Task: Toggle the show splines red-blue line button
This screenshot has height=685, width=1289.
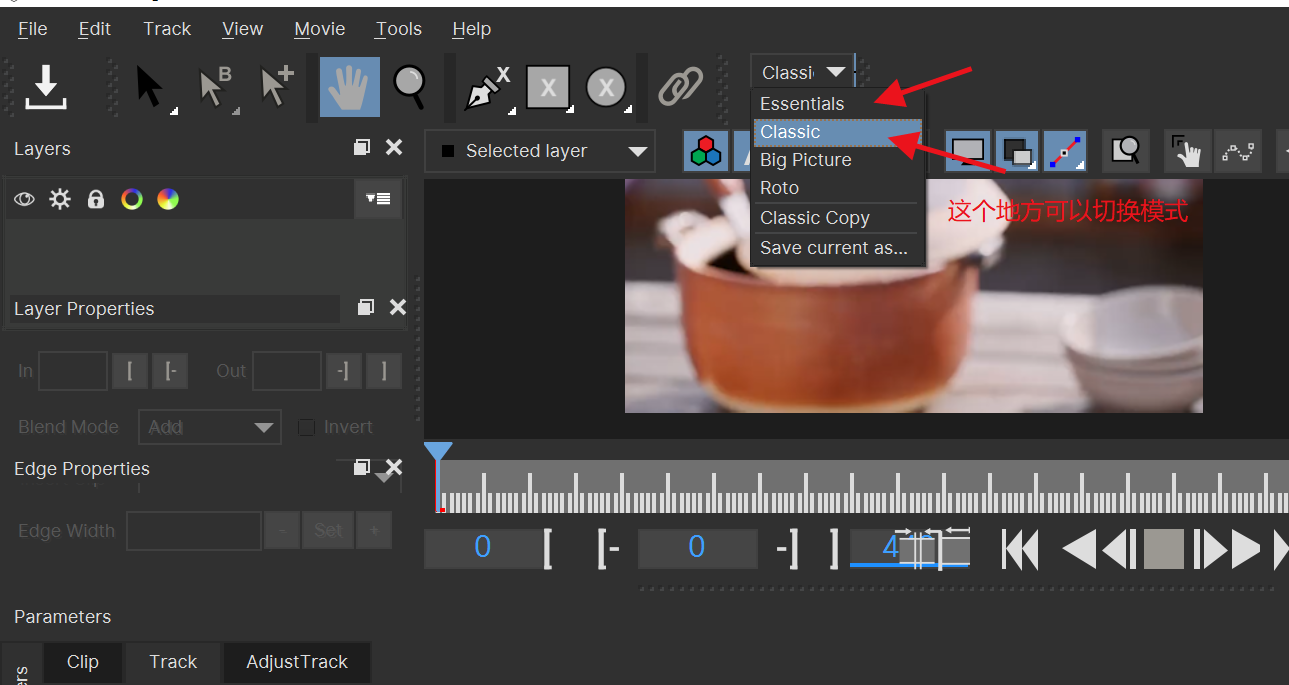Action: [1066, 151]
